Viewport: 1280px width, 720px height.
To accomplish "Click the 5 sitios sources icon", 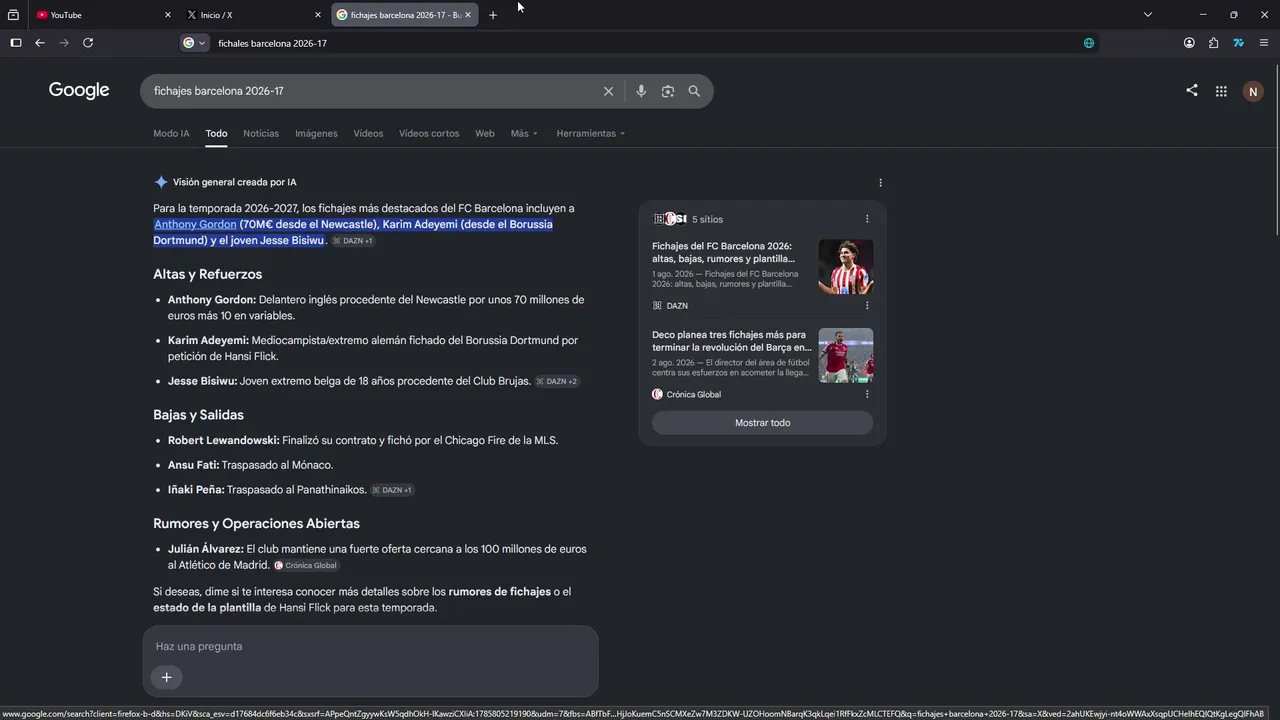I will (670, 219).
